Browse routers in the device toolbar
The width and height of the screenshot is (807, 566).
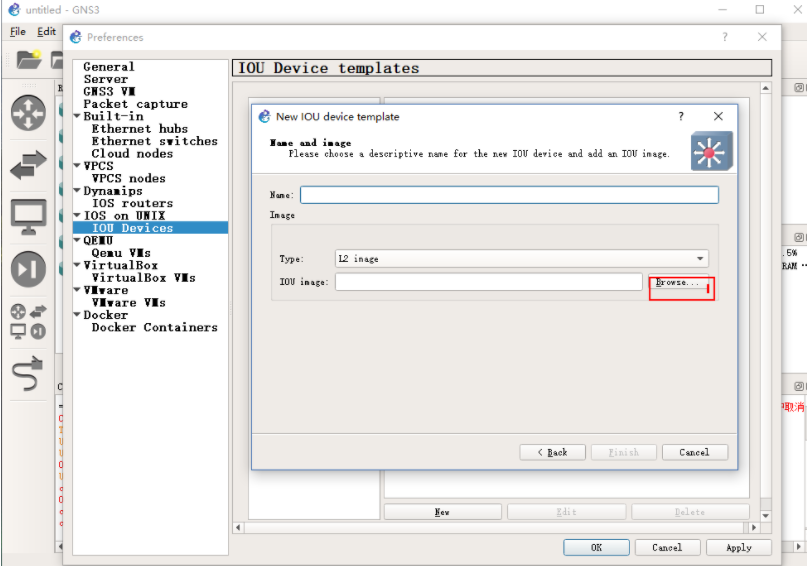28,112
